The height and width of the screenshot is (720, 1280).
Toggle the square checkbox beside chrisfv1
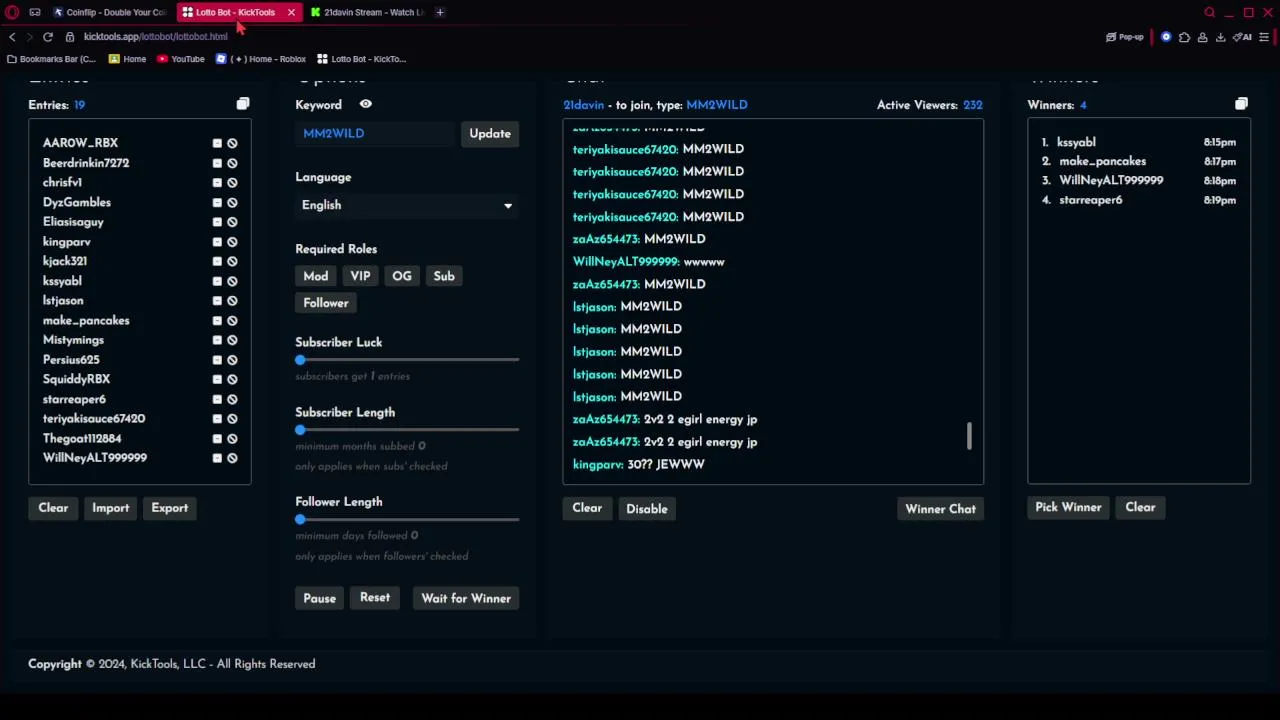coord(217,183)
